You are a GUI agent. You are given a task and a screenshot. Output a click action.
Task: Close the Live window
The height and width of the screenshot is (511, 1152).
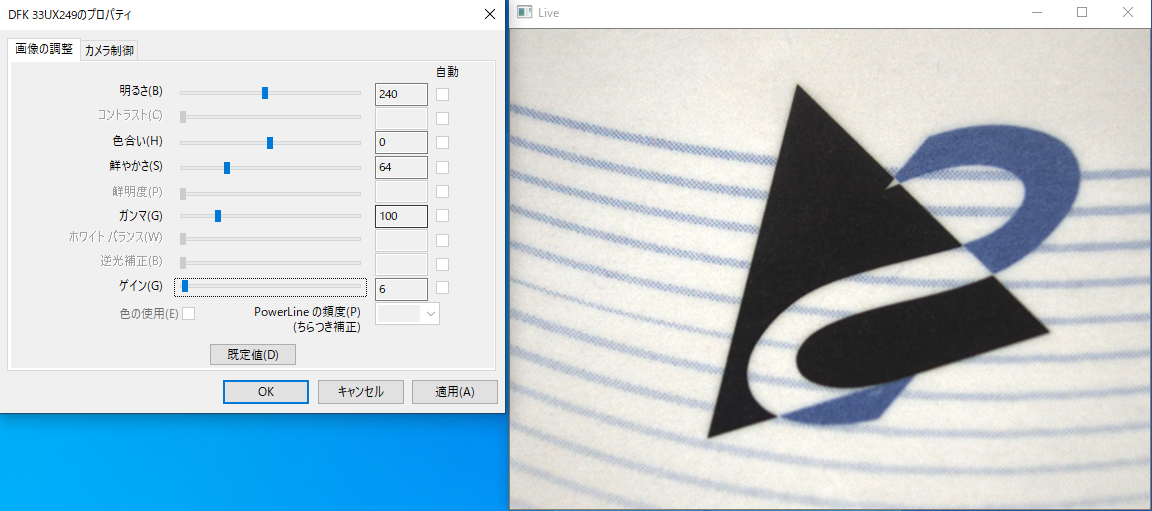(1128, 12)
